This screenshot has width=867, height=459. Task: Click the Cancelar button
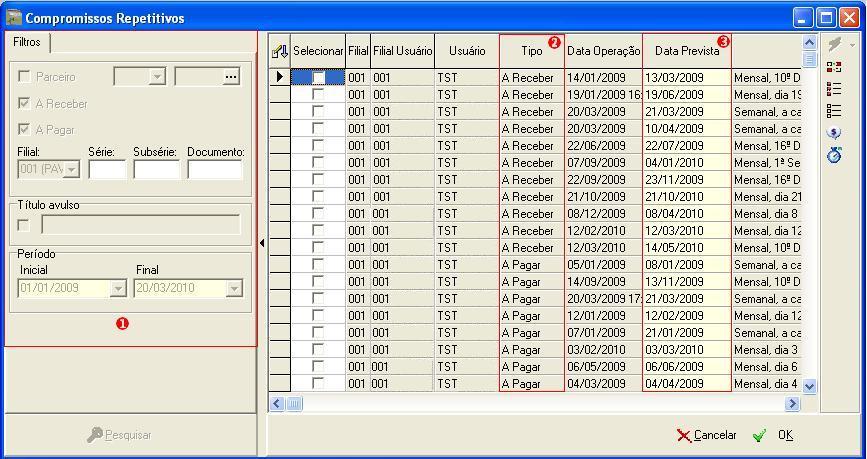707,436
